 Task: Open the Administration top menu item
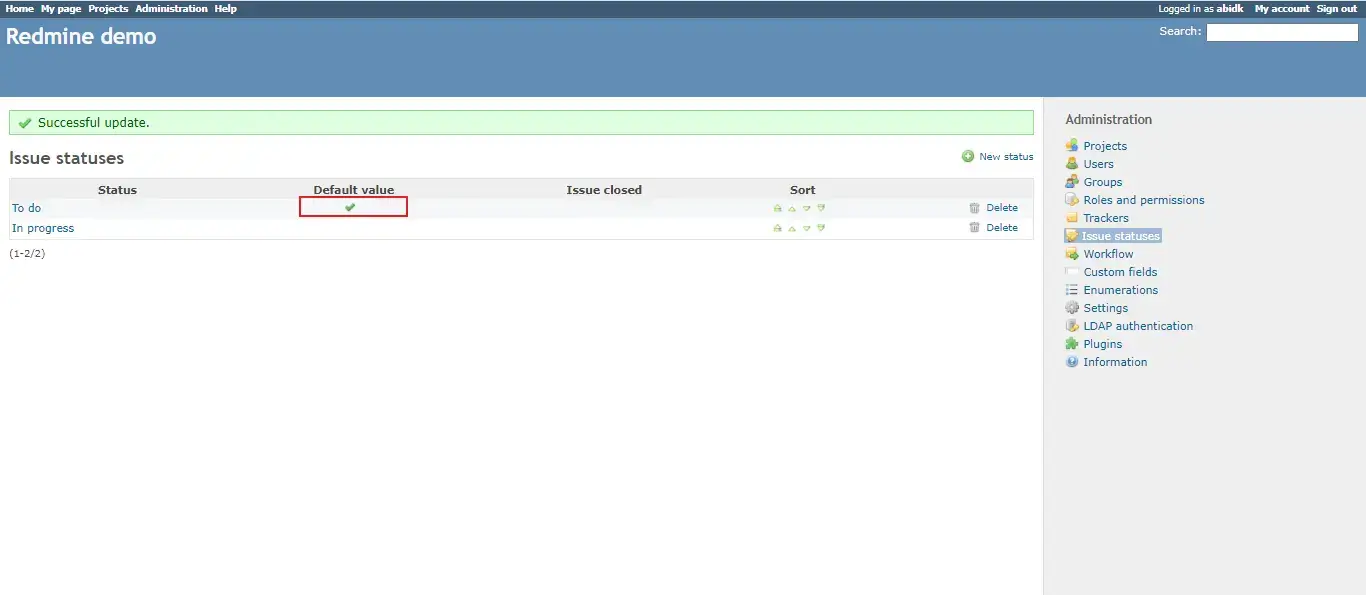pyautogui.click(x=171, y=9)
